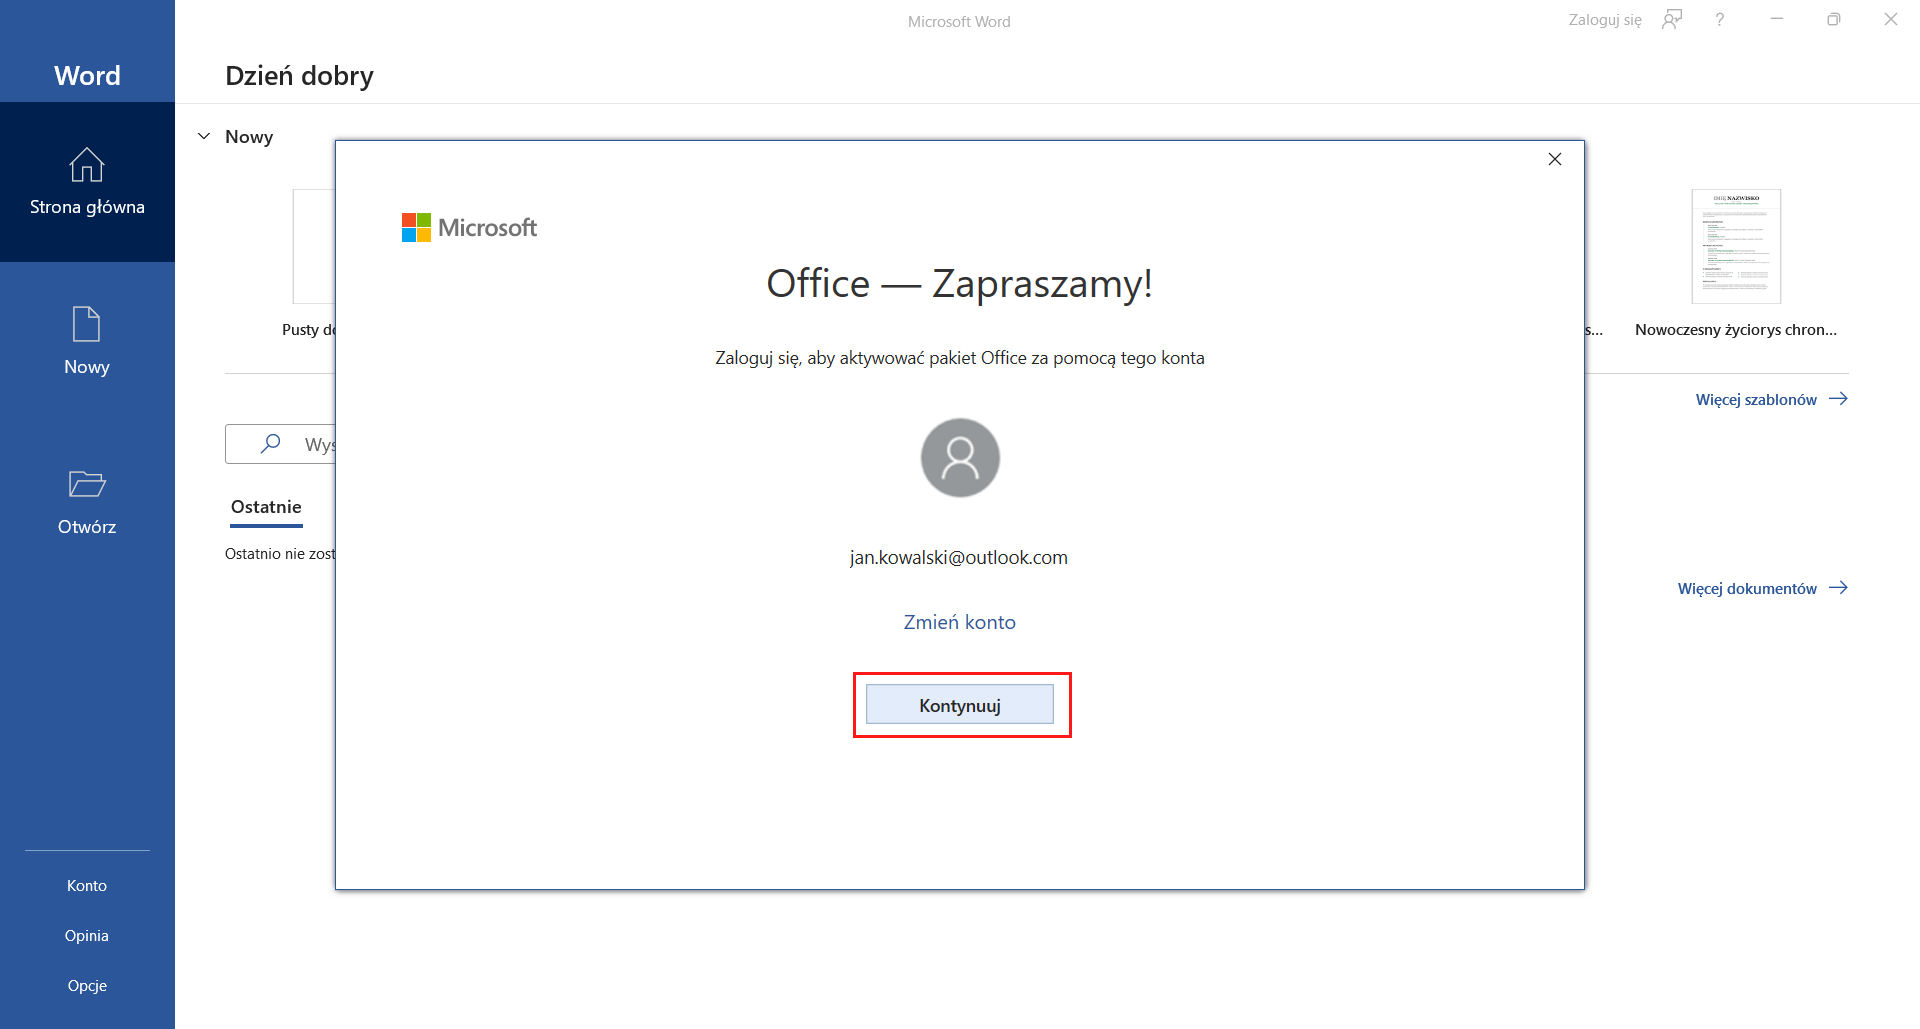Open Opcje in the sidebar
This screenshot has height=1029, width=1920.
[87, 986]
